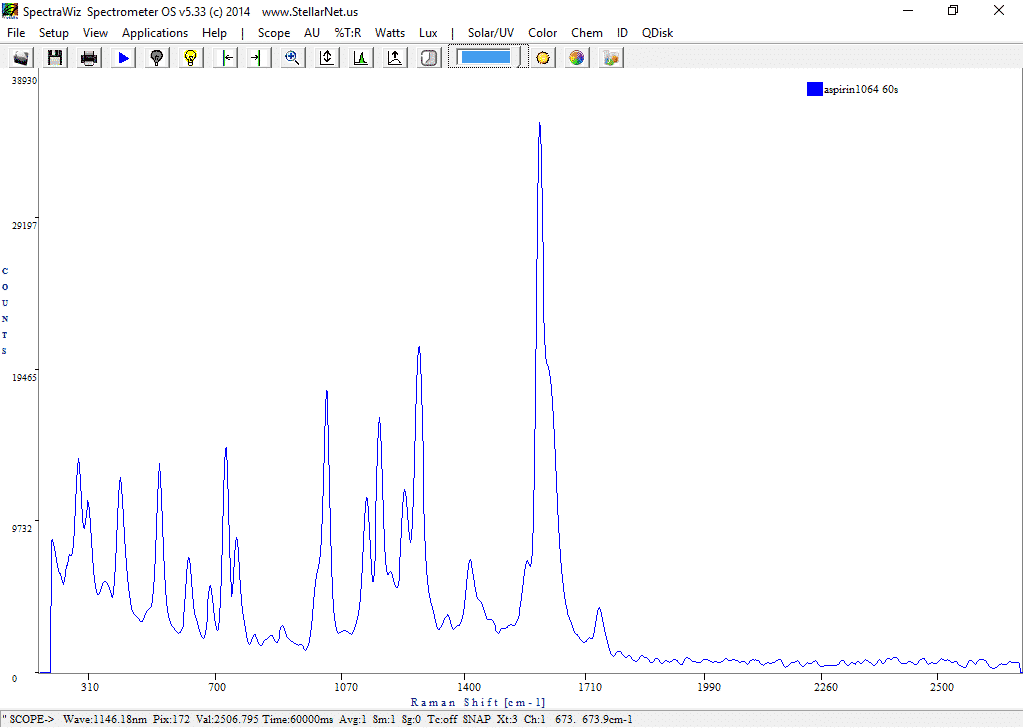1023x728 pixels.
Task: Open the ID menu item
Action: (622, 33)
